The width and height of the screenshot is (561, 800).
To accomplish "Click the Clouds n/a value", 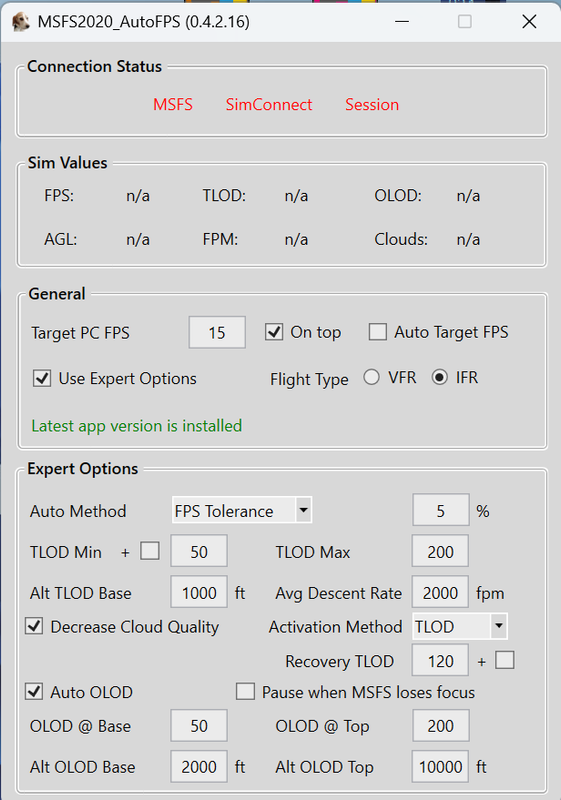I will [x=468, y=239].
